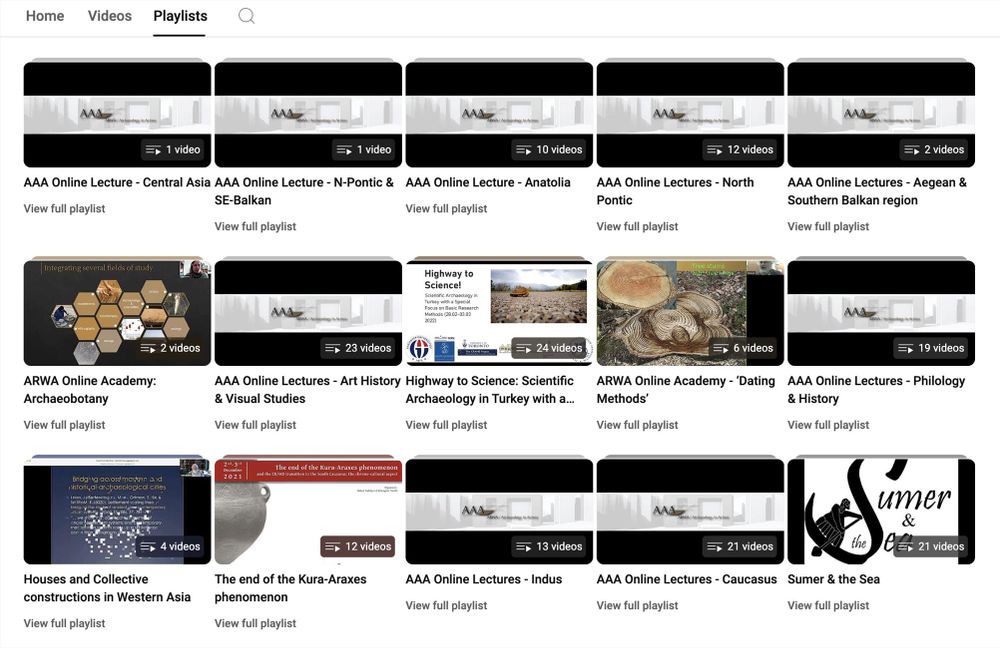Image resolution: width=1000 pixels, height=648 pixels.
Task: Click the channel search magnifier icon
Action: coord(246,16)
